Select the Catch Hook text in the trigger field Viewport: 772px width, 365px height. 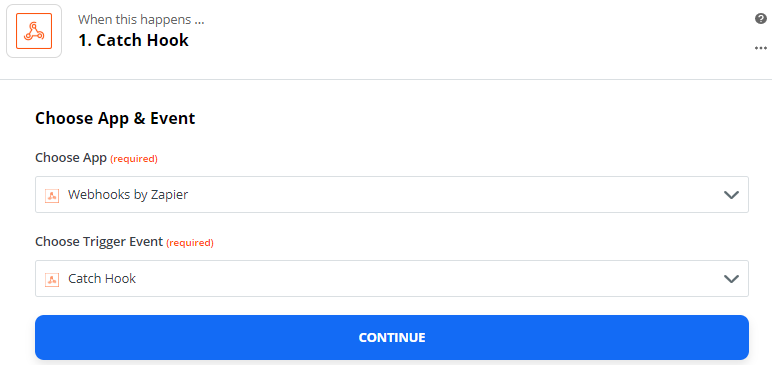tap(102, 278)
